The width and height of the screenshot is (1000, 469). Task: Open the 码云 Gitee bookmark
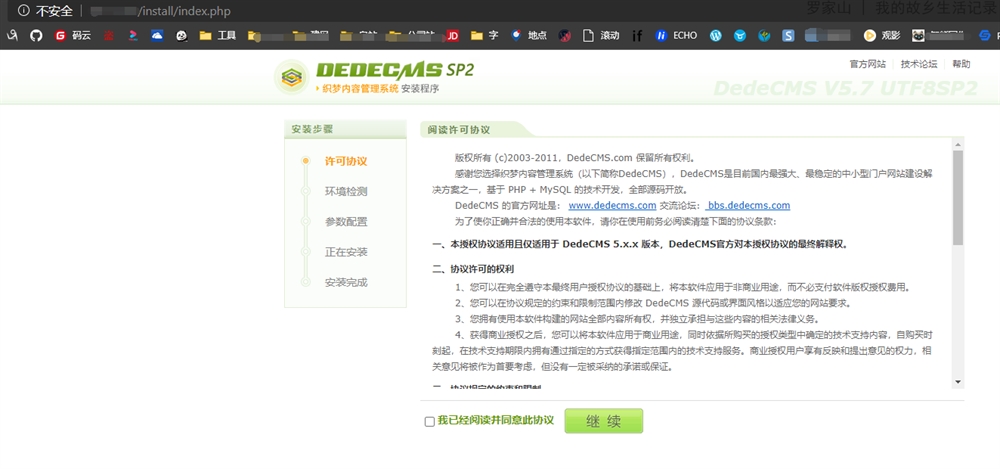point(73,36)
